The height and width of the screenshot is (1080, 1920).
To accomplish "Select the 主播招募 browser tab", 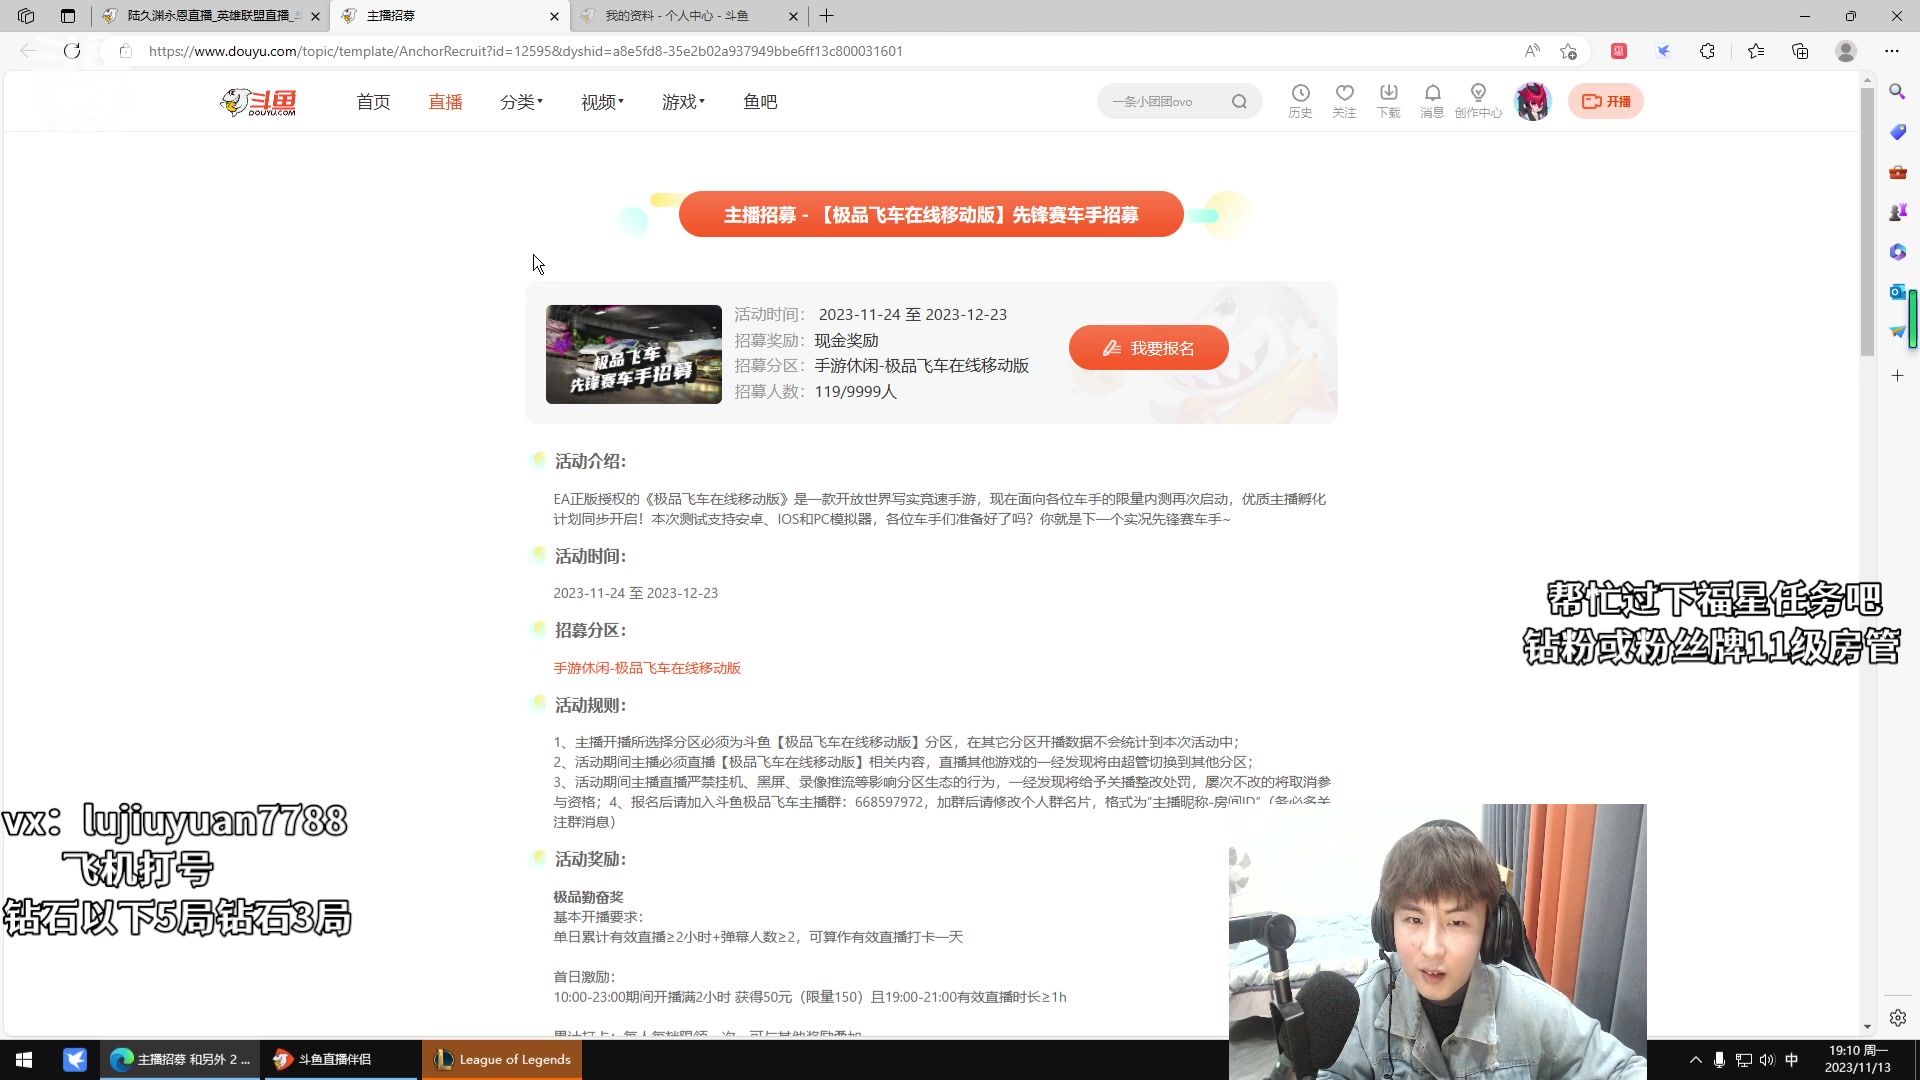I will tap(449, 16).
